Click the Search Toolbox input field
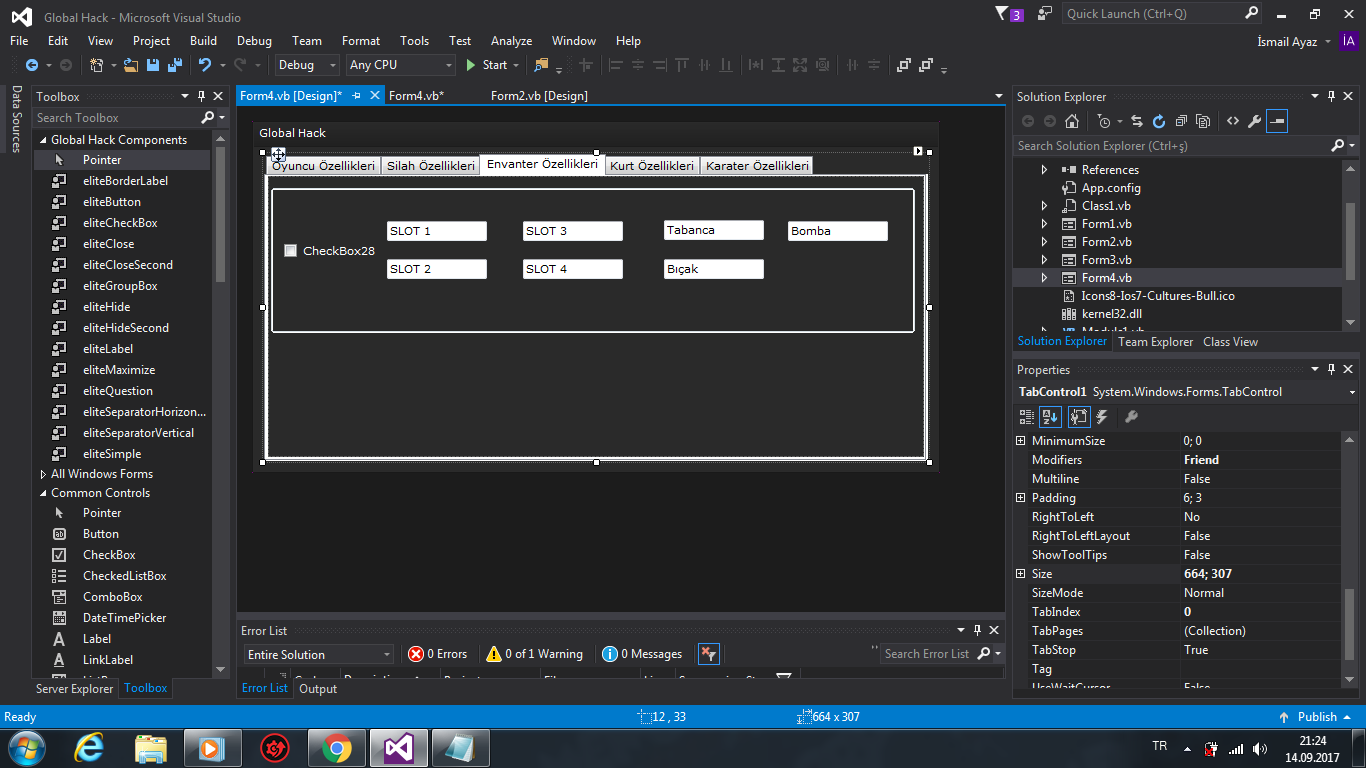Viewport: 1366px width, 768px height. [x=117, y=118]
